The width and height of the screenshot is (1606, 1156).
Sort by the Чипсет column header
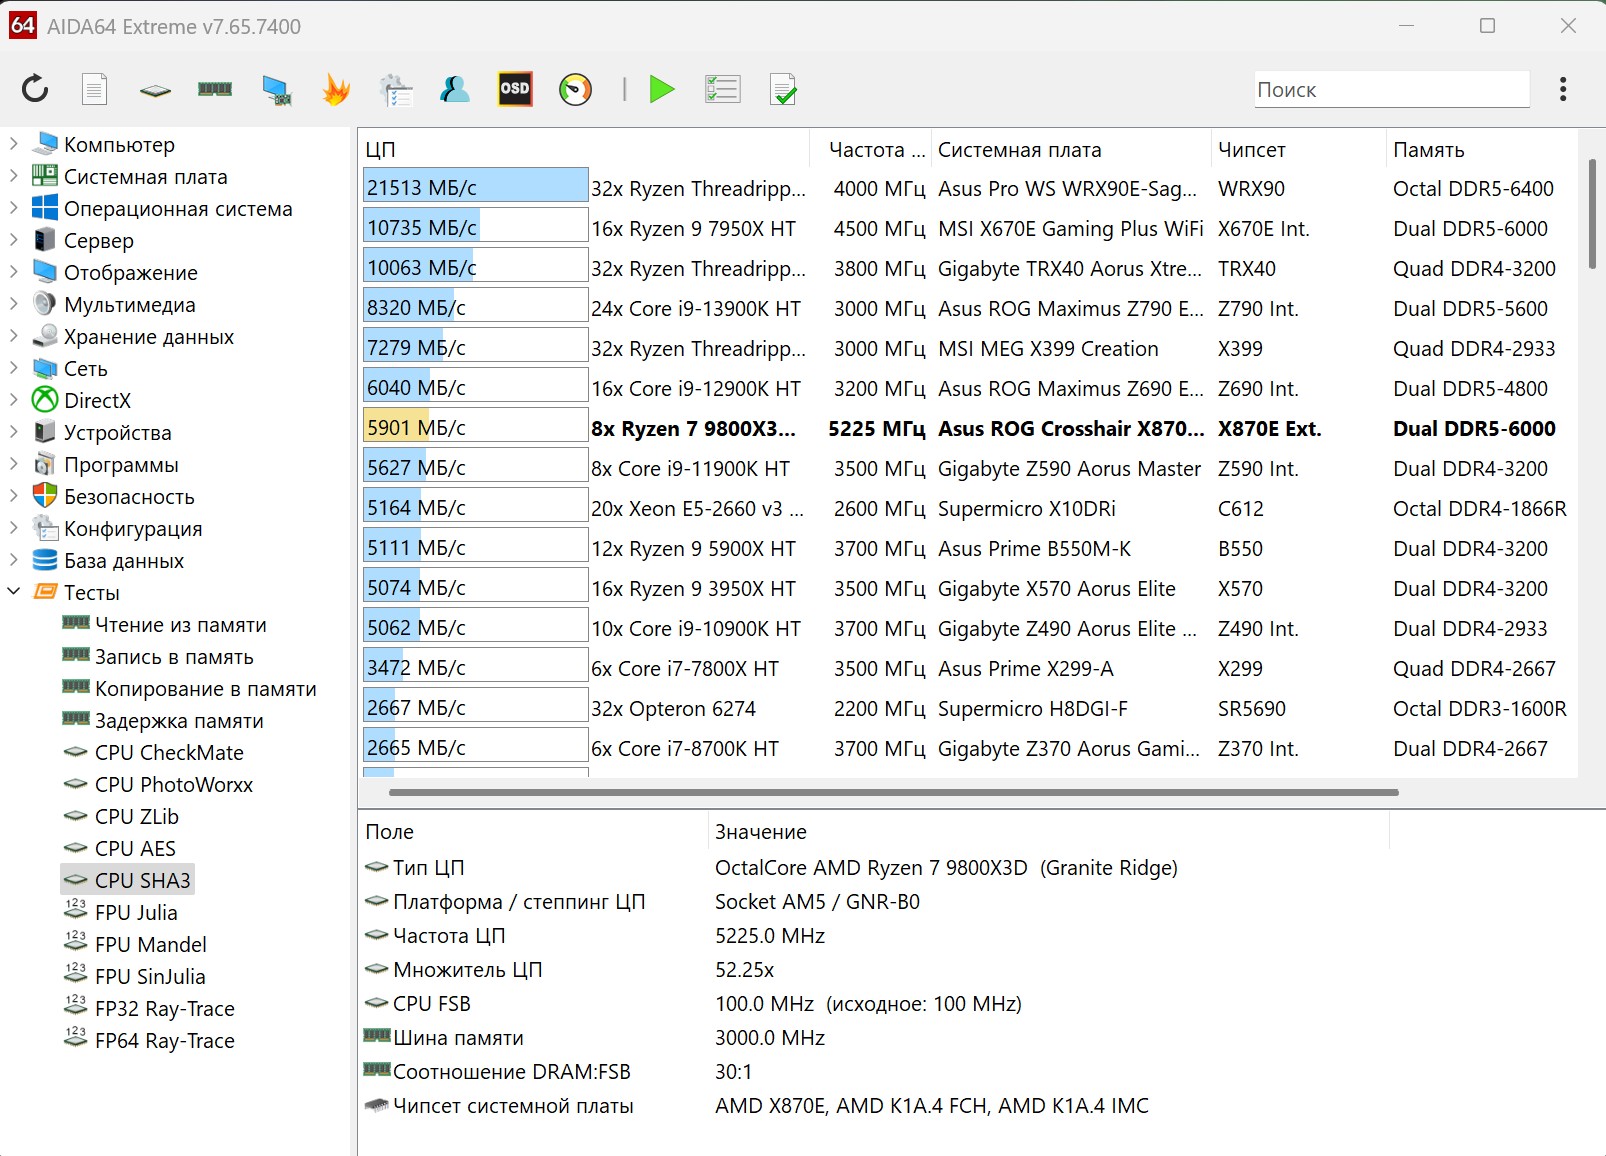(1298, 150)
